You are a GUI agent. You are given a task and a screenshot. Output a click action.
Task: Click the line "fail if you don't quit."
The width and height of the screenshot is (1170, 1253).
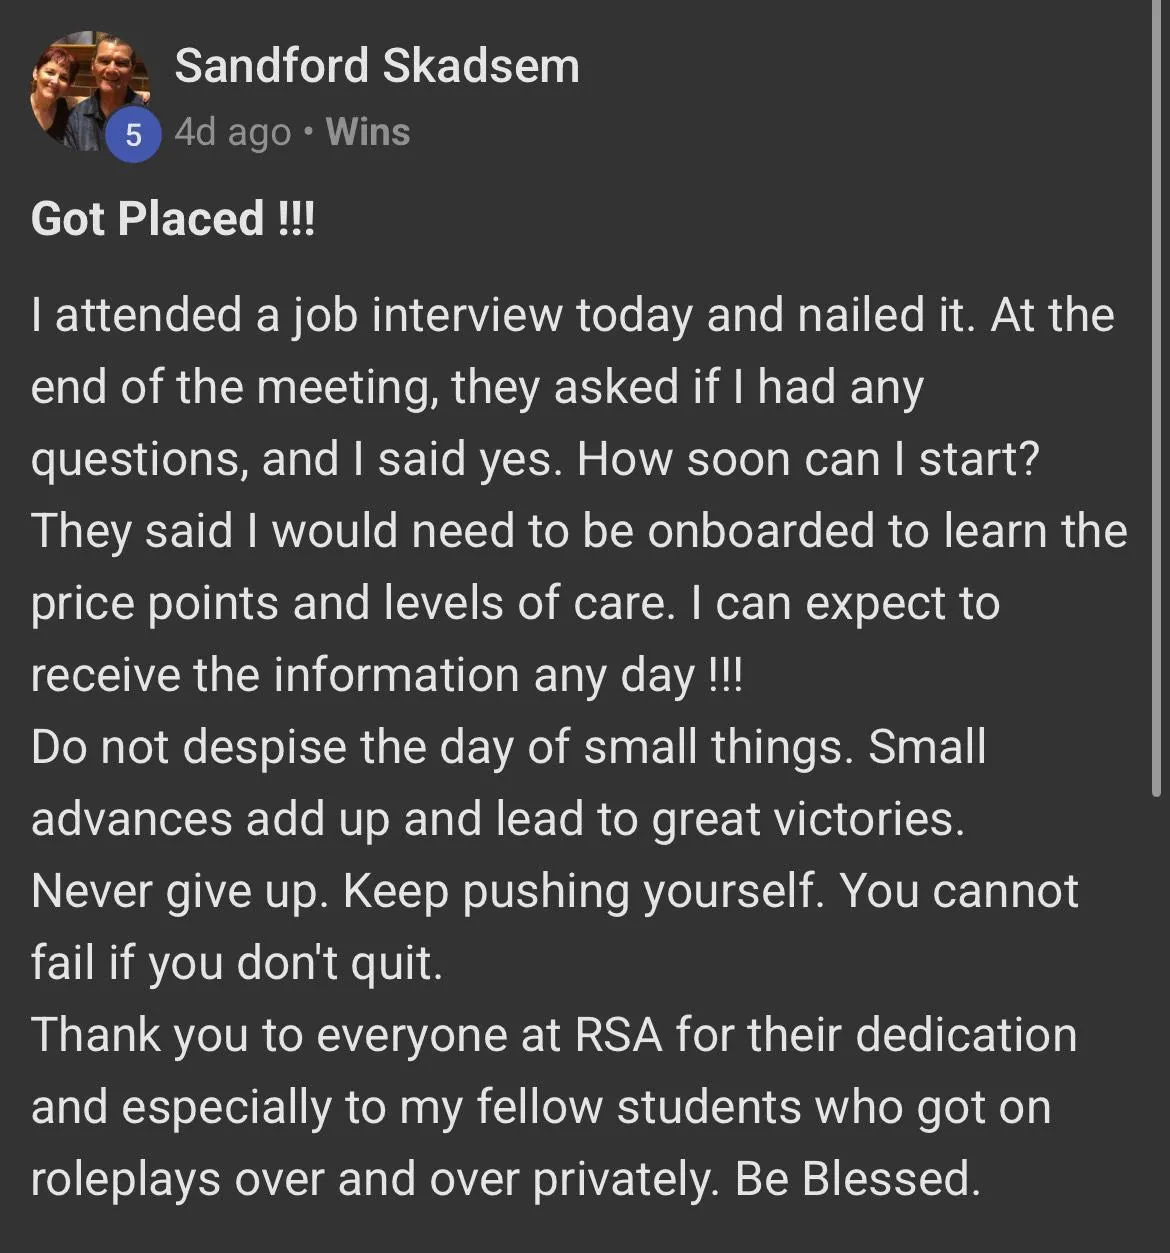237,964
